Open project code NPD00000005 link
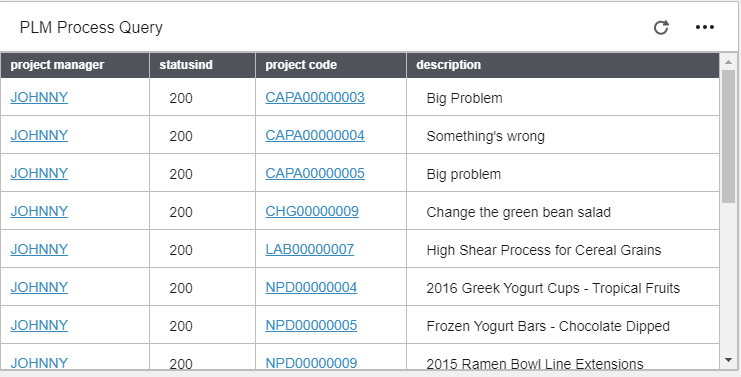The width and height of the screenshot is (741, 377). tap(311, 326)
